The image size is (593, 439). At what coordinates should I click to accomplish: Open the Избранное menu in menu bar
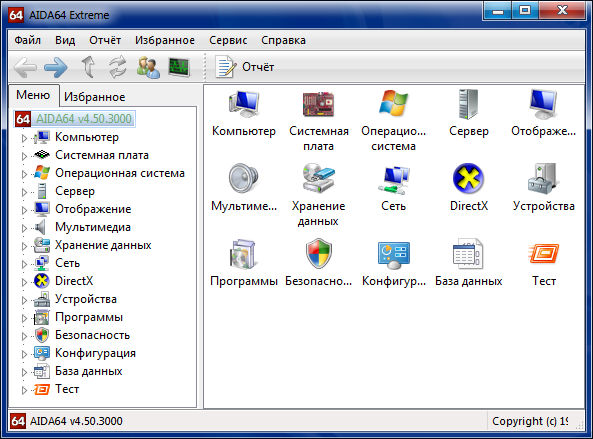tap(165, 40)
